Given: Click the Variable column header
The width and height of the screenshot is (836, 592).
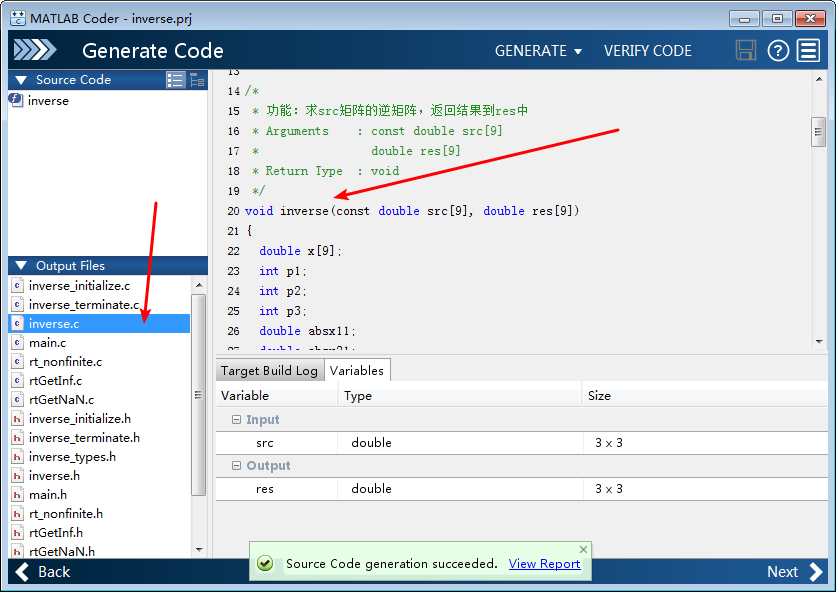Looking at the screenshot, I should 277,396.
